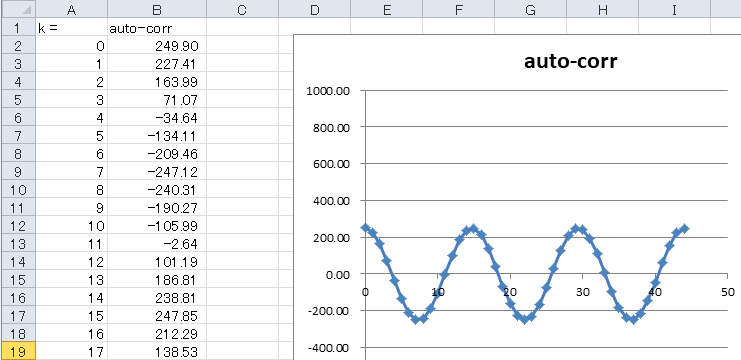Viewport: 741px width, 360px height.
Task: Click the last data marker near 44
Action: [x=684, y=228]
